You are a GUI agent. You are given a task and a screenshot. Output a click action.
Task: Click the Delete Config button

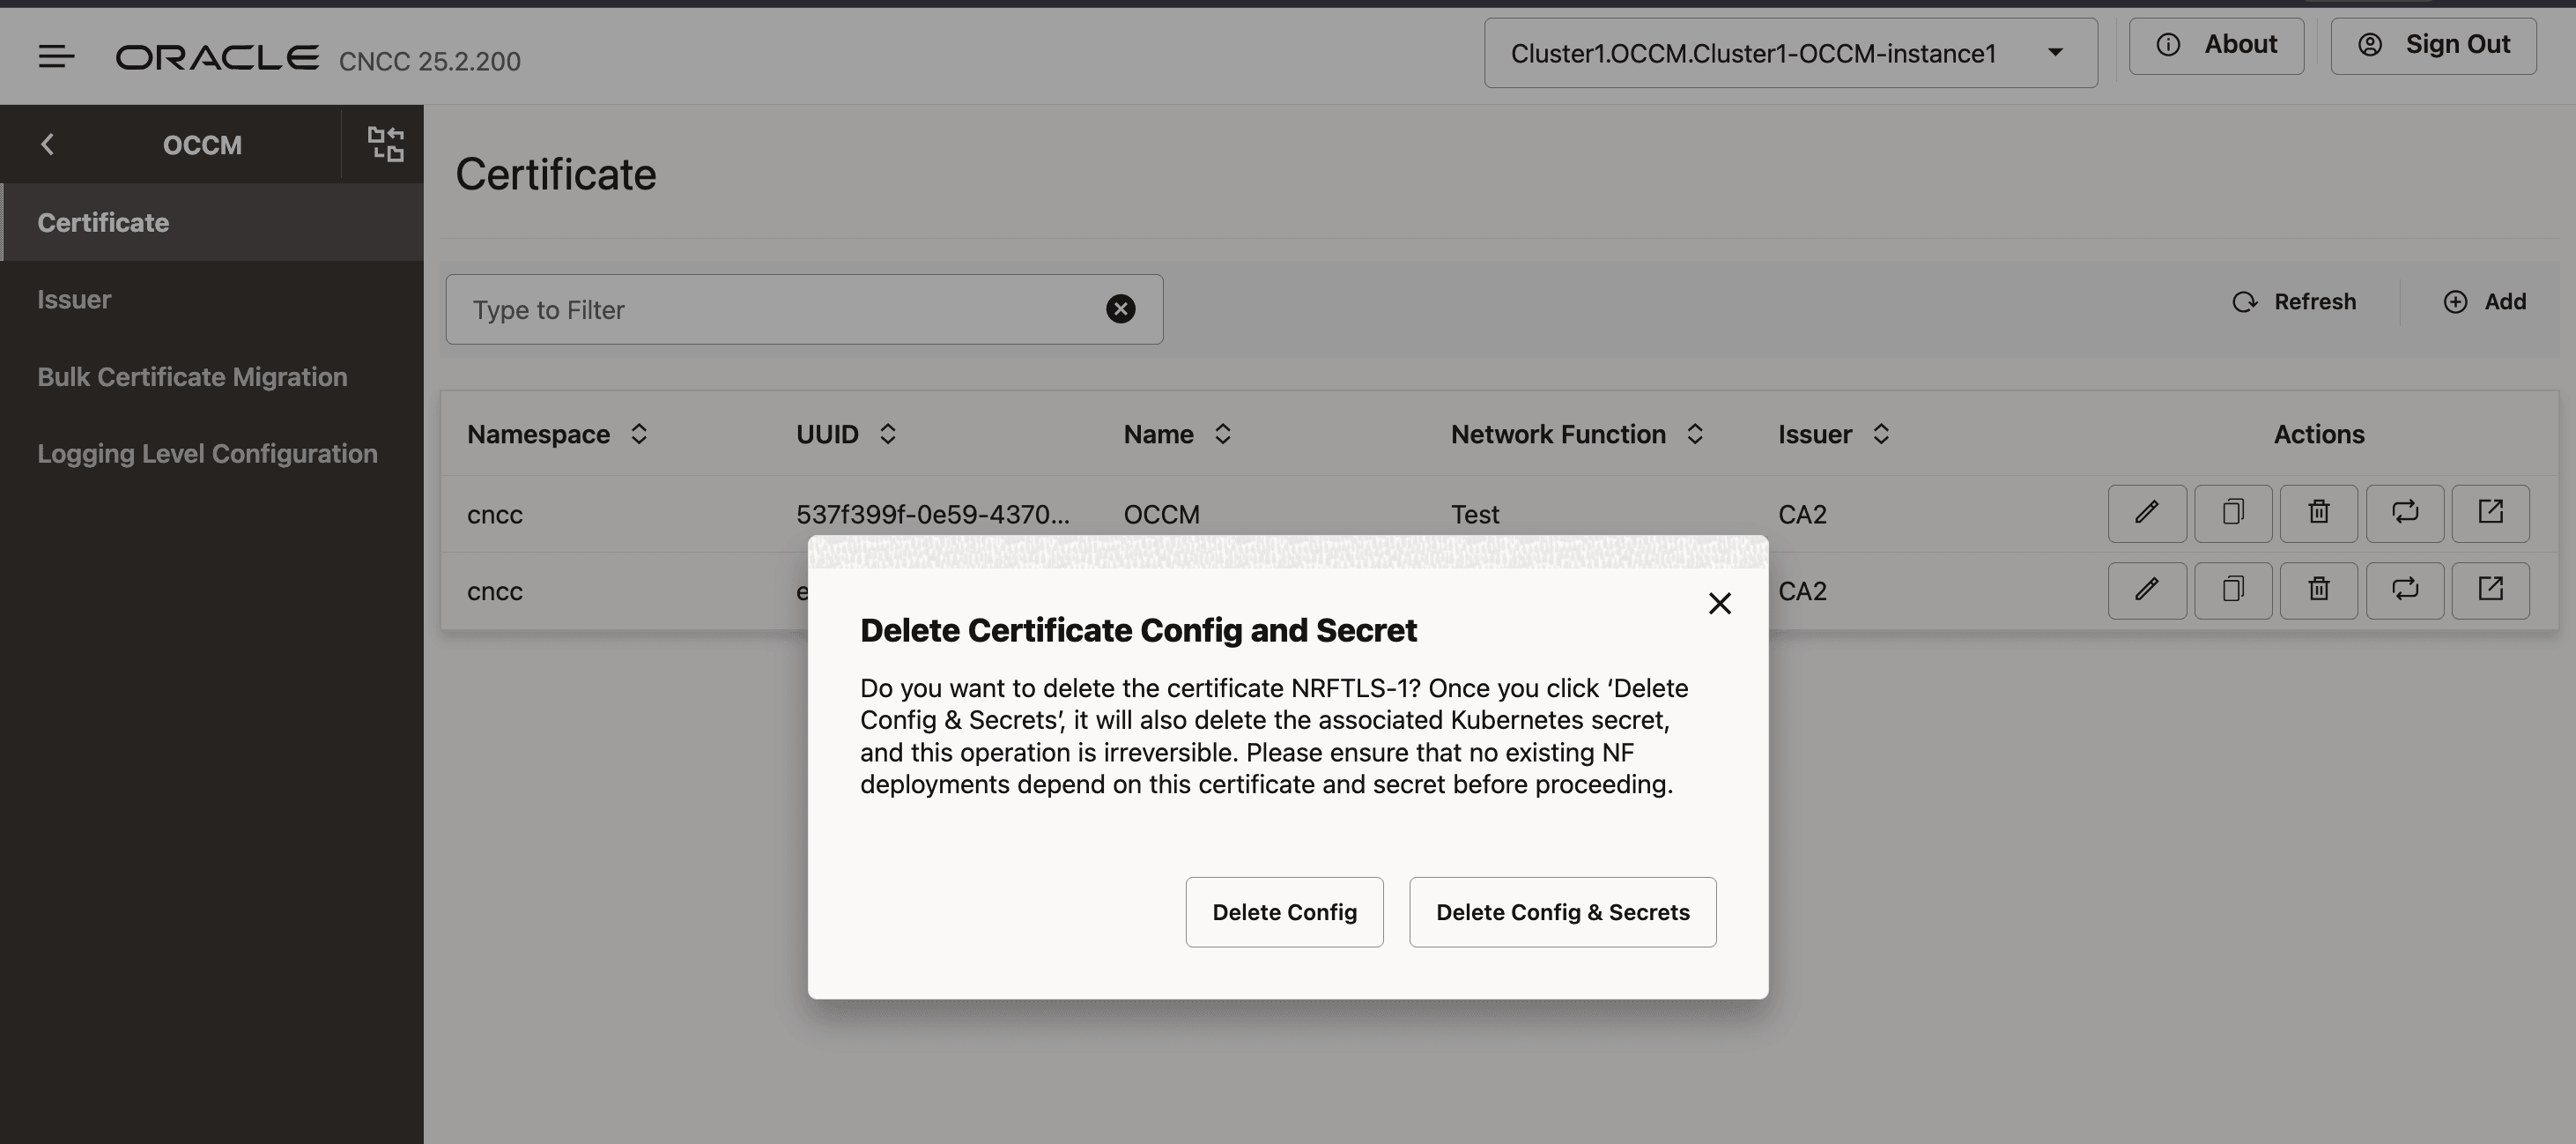click(1284, 911)
